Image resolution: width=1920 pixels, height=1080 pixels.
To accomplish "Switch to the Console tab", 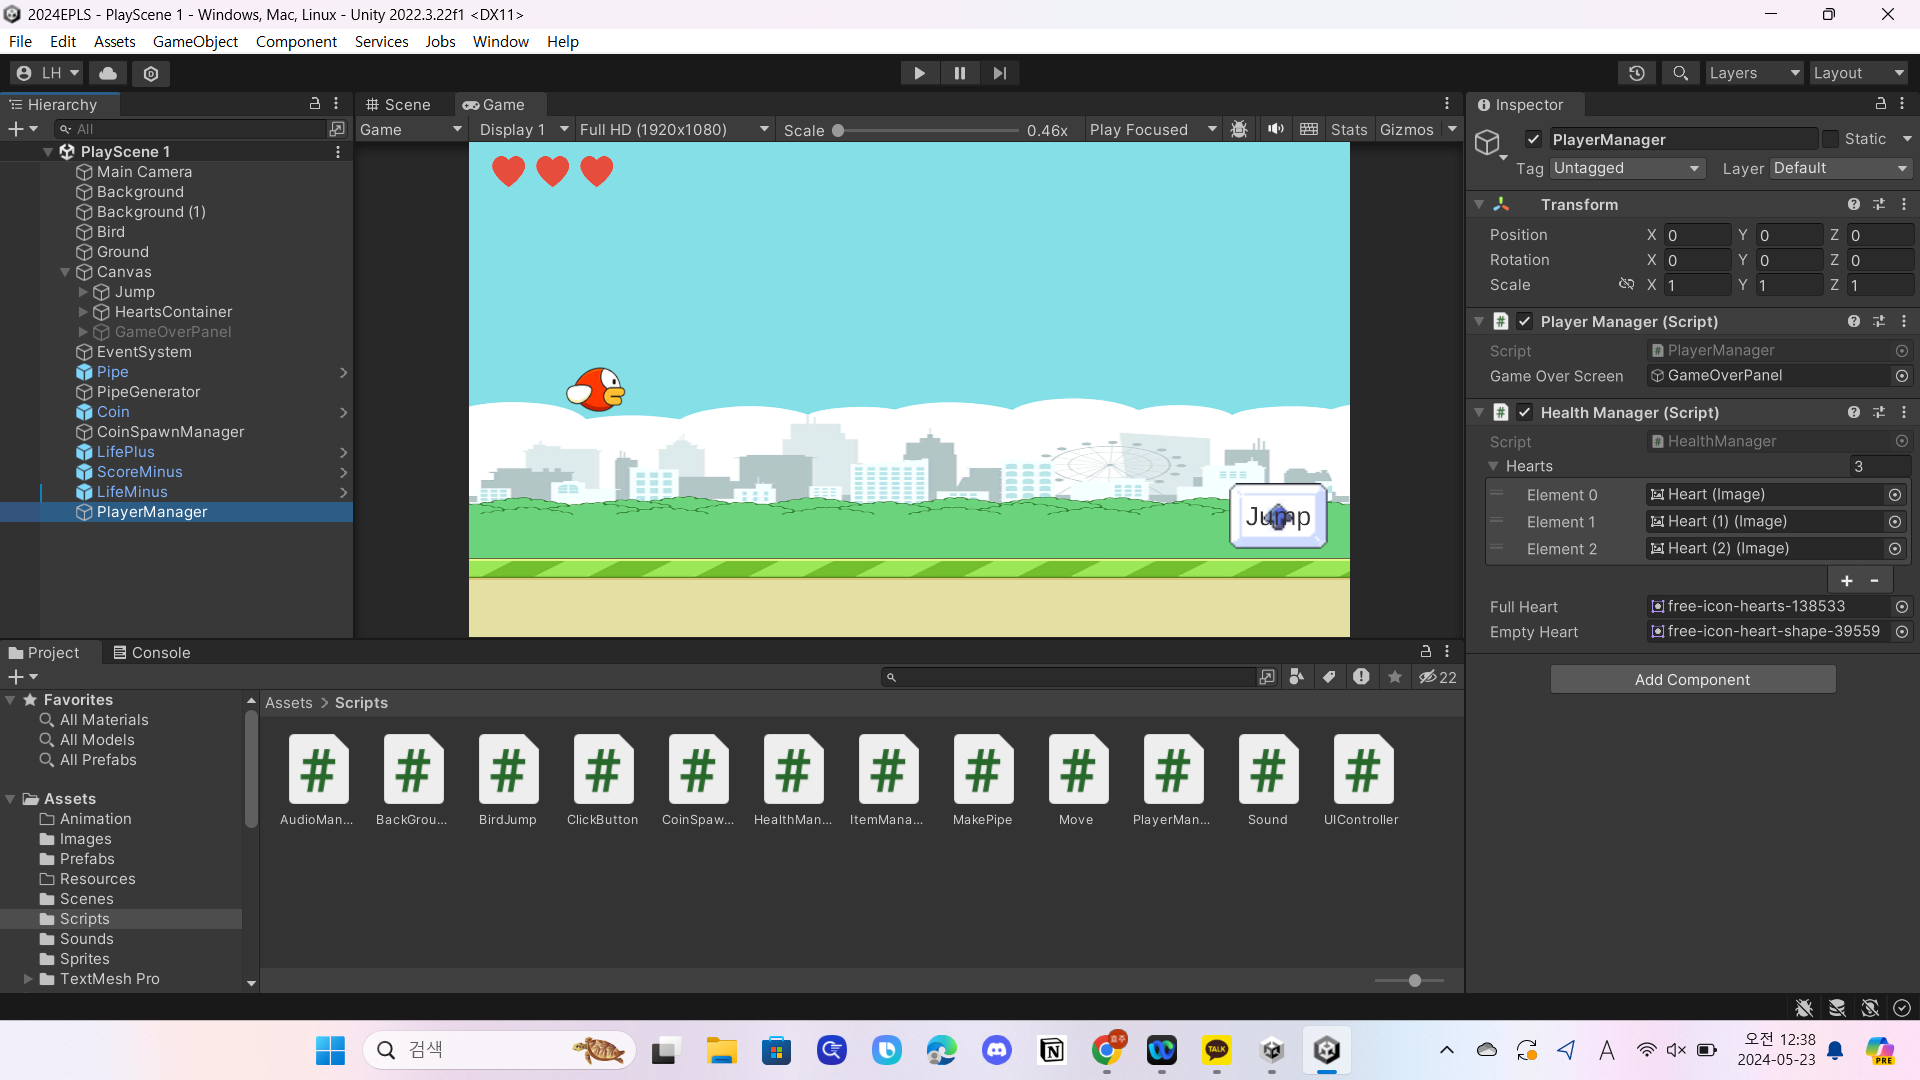I will [x=151, y=652].
